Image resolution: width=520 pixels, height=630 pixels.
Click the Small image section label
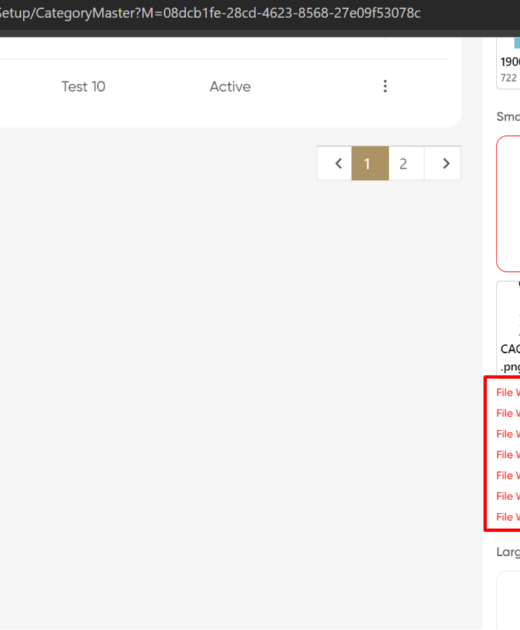tap(508, 117)
